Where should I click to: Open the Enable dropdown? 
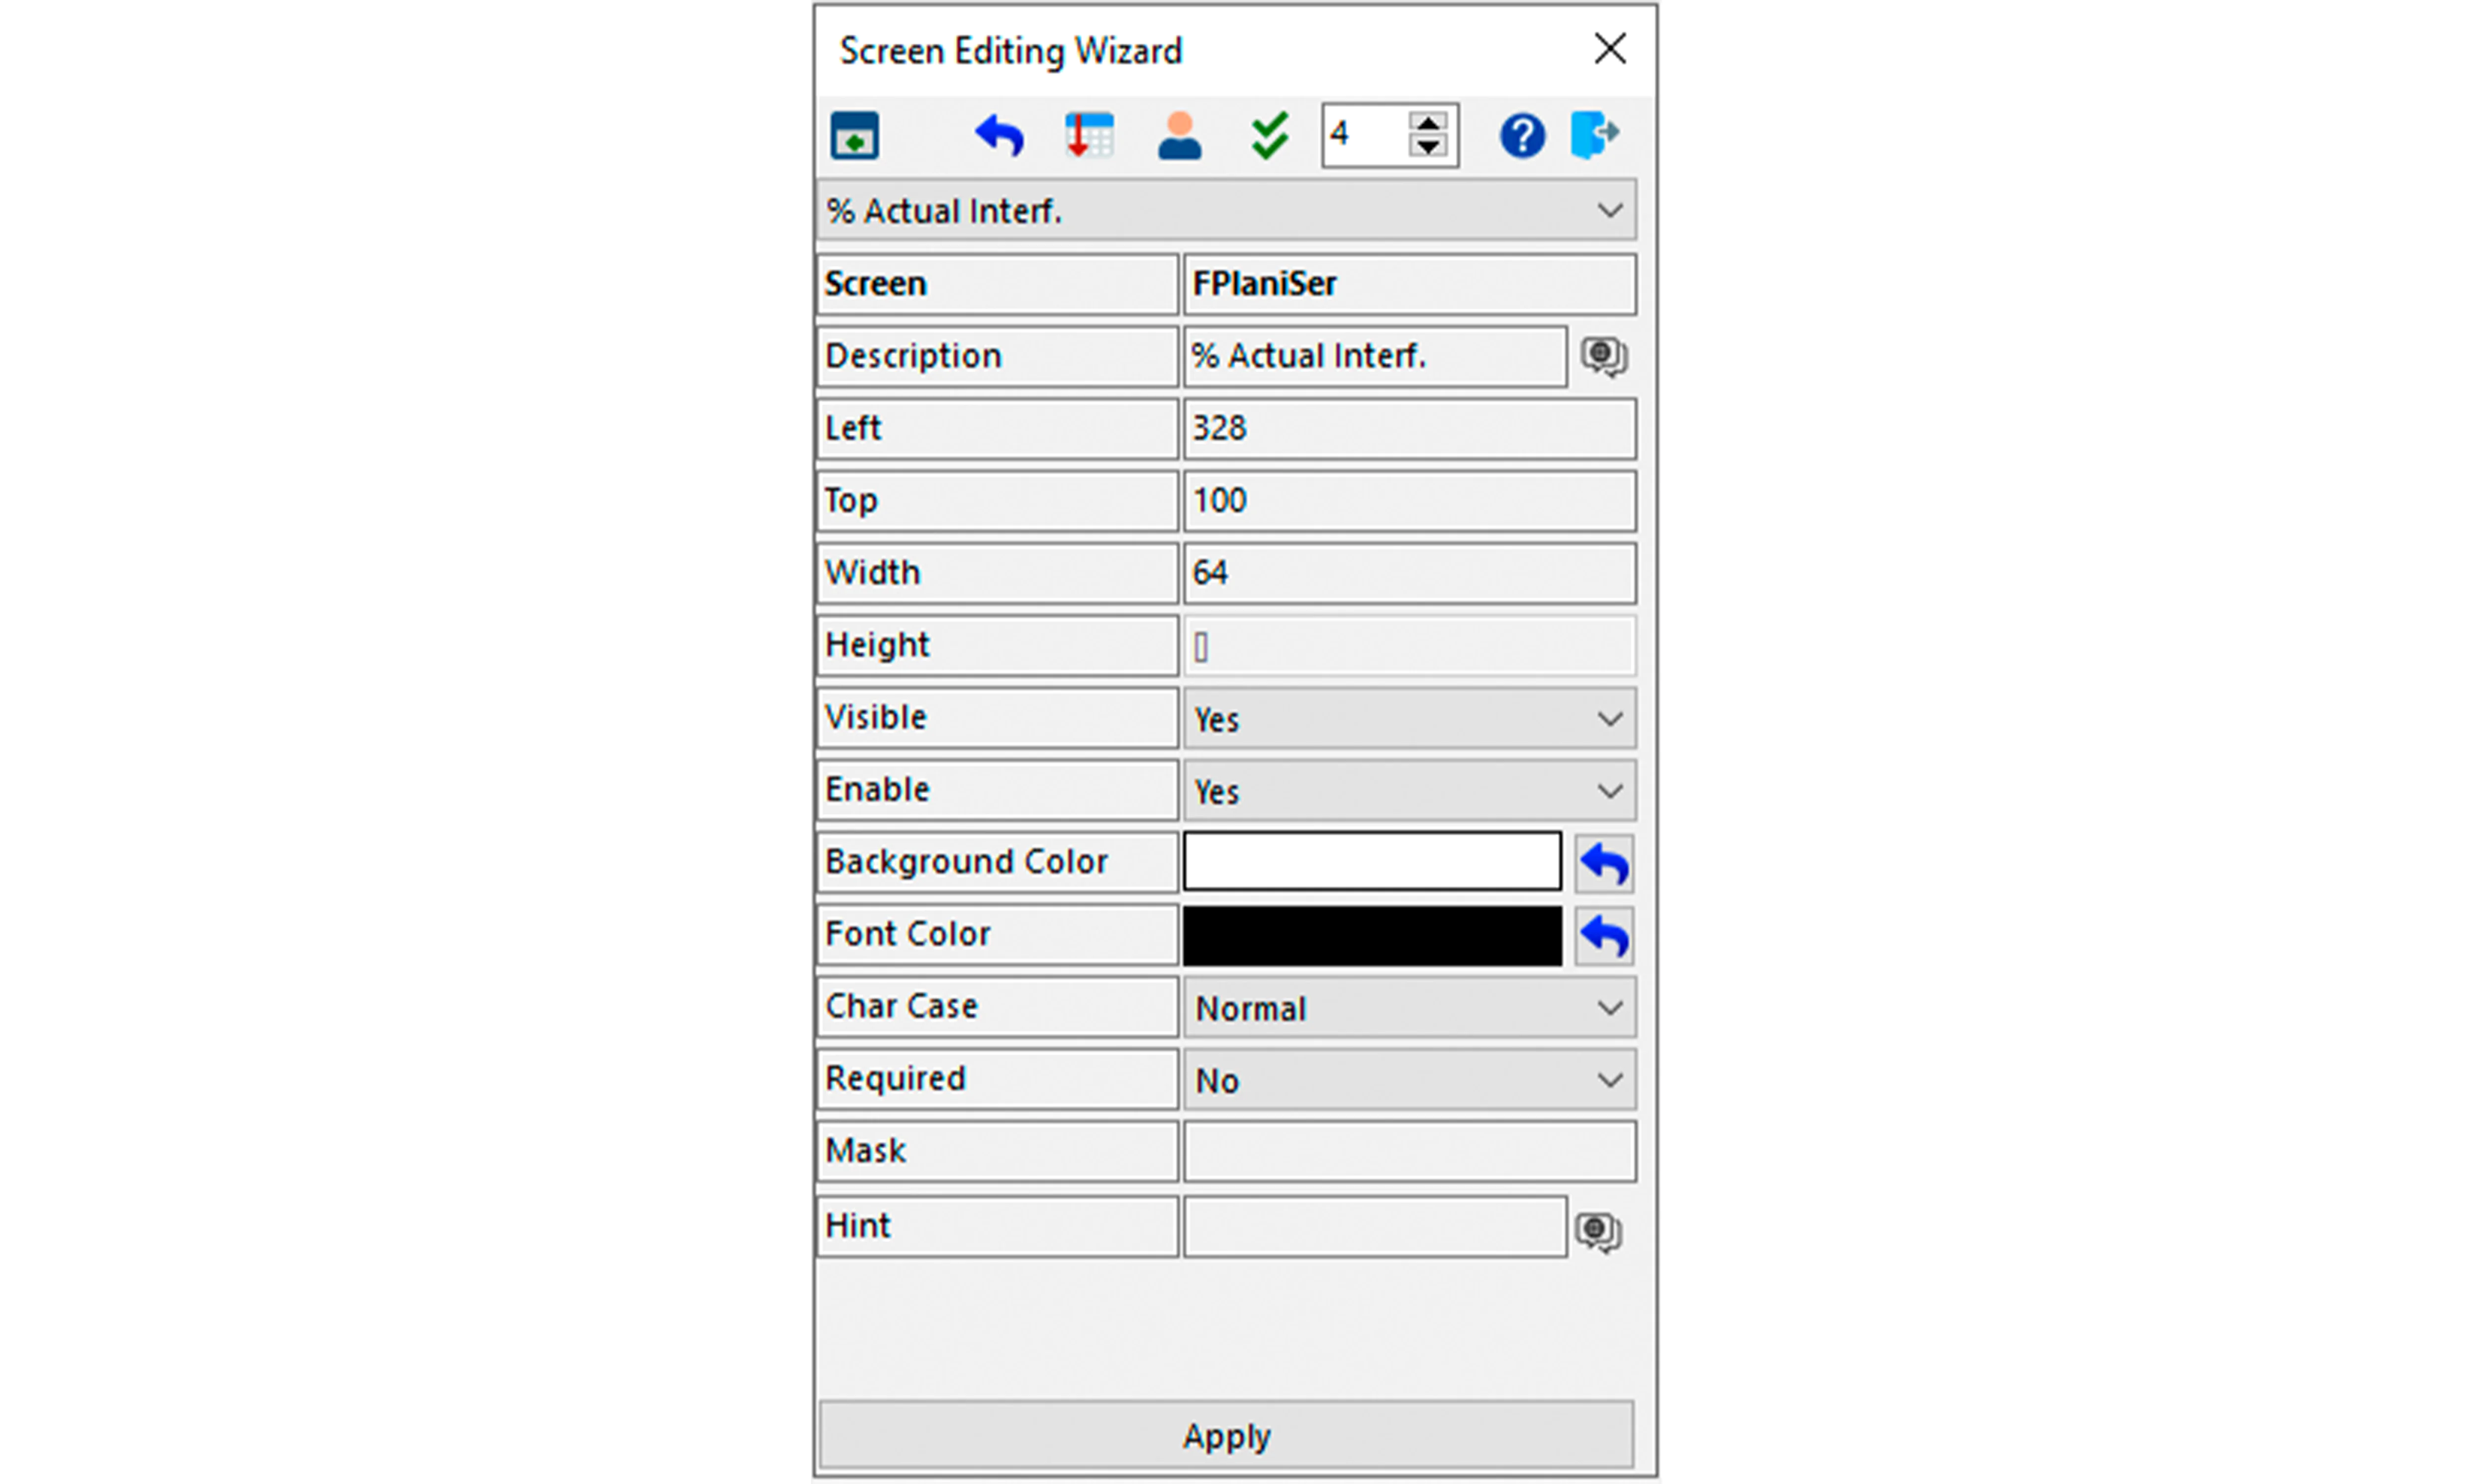point(1609,791)
